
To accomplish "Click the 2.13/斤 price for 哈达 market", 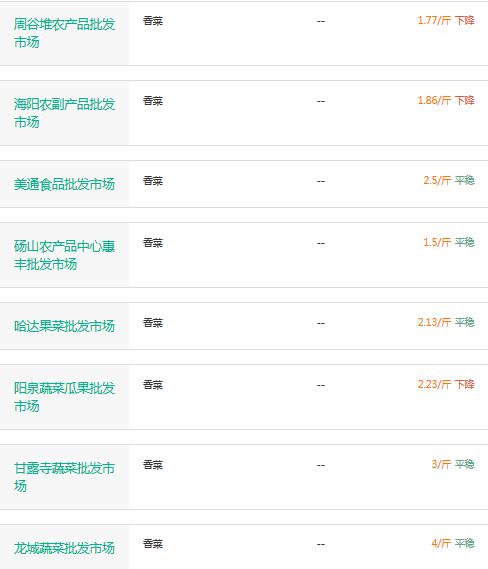I will coord(434,322).
